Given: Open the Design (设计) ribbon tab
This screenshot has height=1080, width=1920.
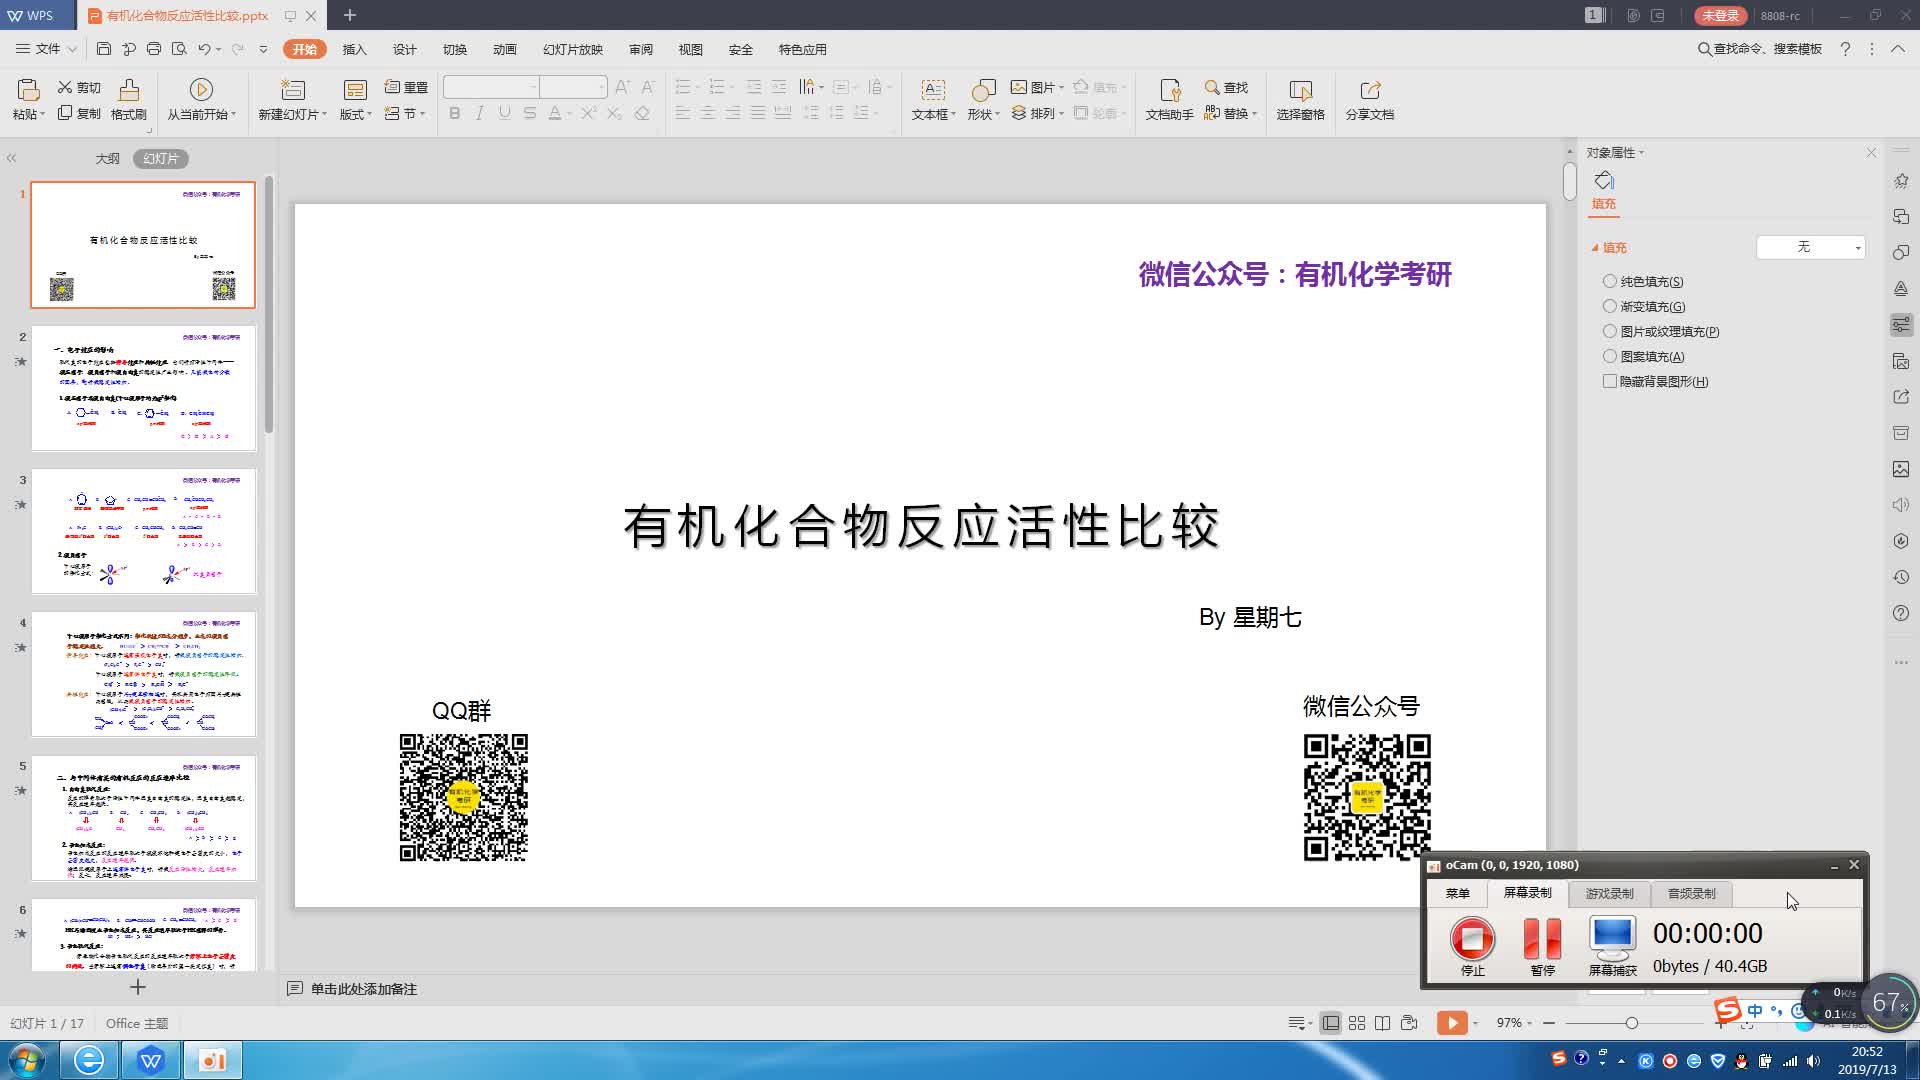Looking at the screenshot, I should click(405, 49).
